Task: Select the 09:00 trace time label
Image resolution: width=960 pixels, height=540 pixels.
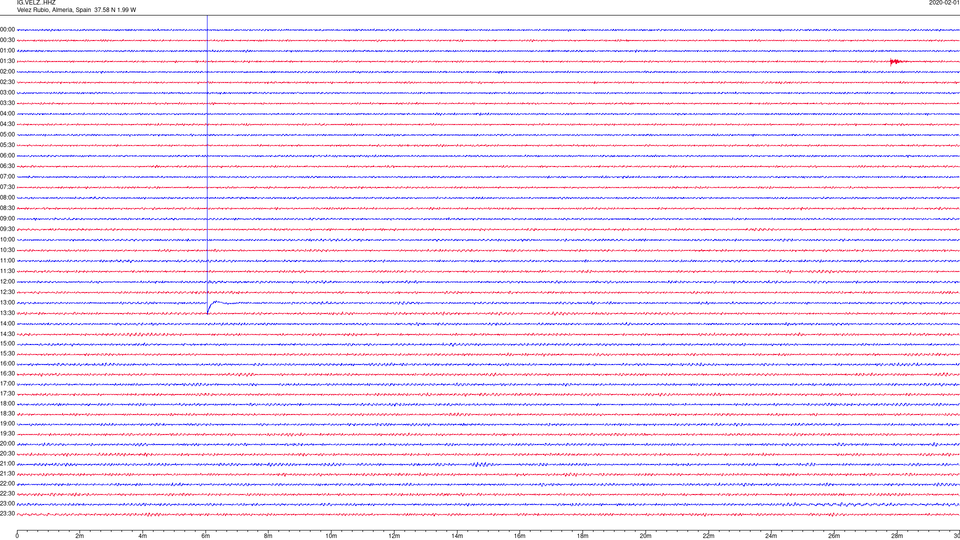Action: coord(7,219)
